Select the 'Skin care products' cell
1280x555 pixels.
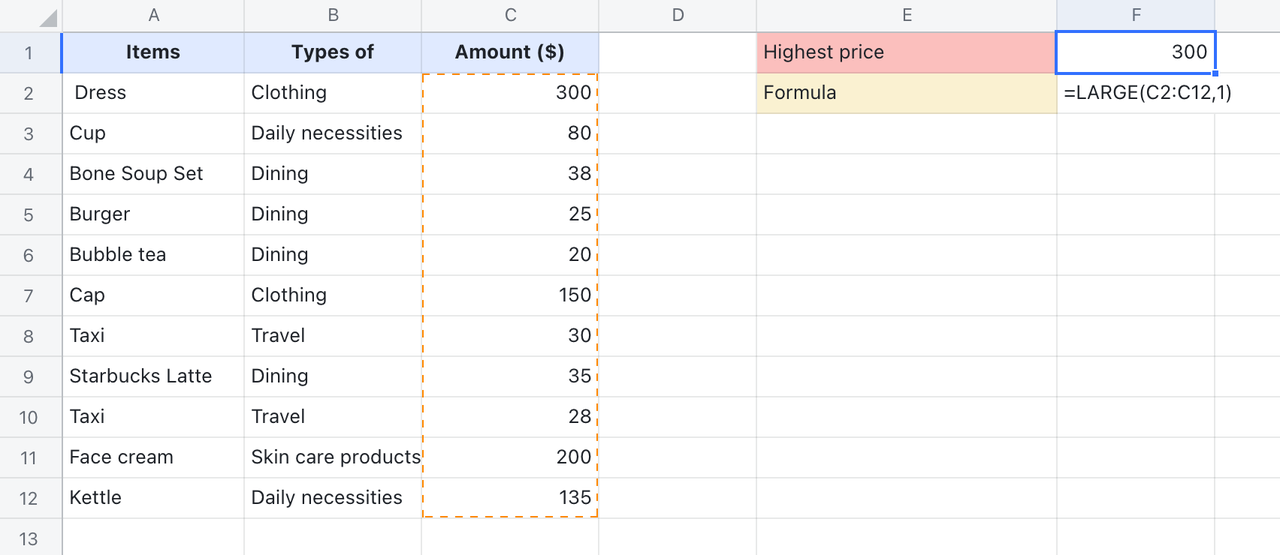point(332,458)
